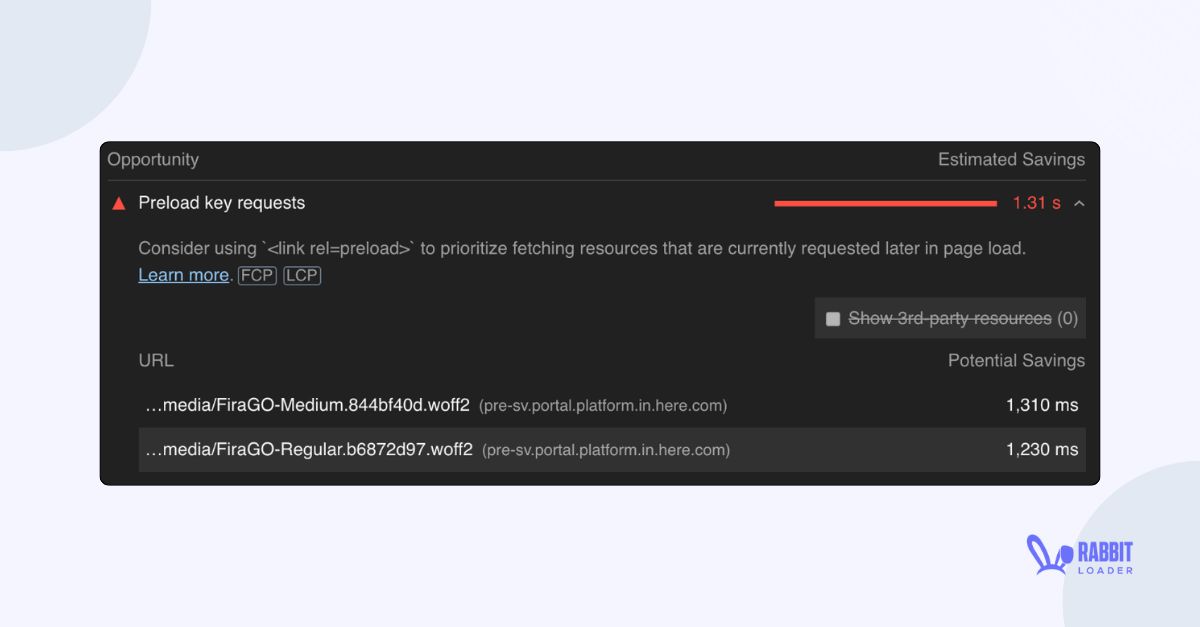
Task: Select the FCP metric badge
Action: [x=257, y=275]
